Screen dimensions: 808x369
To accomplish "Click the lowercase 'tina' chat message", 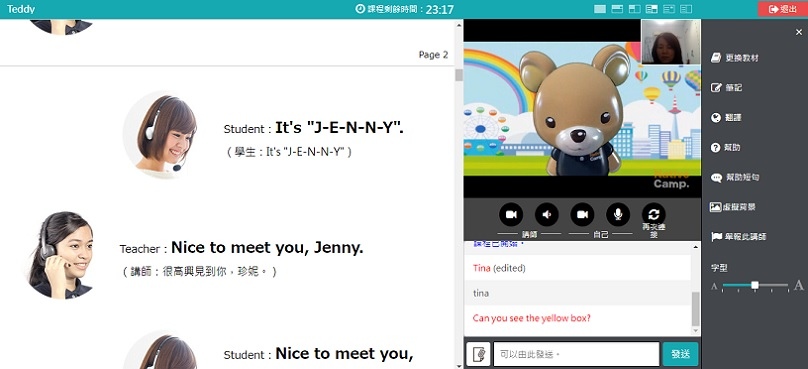I will [x=481, y=293].
